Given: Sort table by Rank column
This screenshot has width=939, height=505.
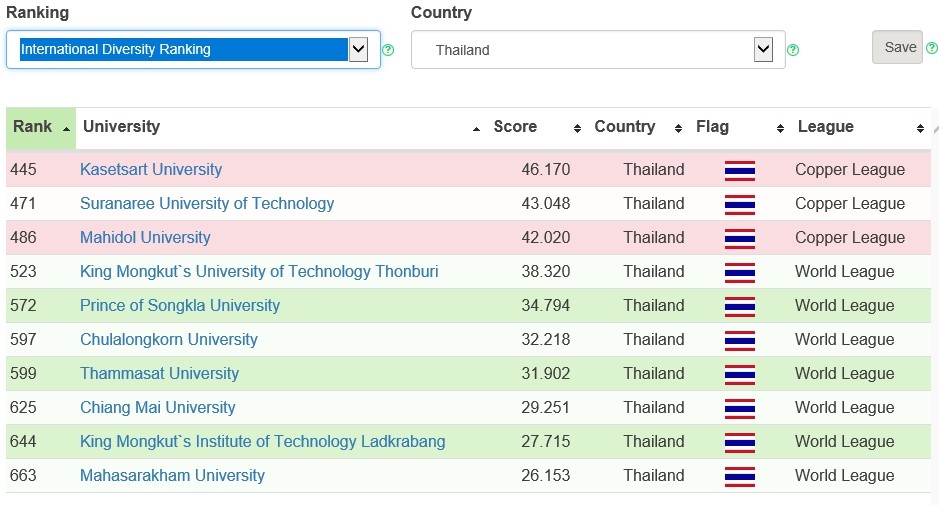Looking at the screenshot, I should (x=41, y=127).
